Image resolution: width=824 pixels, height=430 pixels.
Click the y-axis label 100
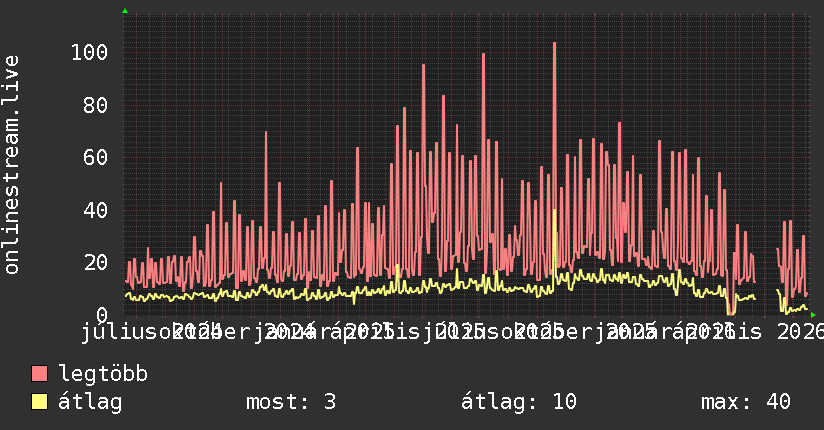(x=89, y=53)
